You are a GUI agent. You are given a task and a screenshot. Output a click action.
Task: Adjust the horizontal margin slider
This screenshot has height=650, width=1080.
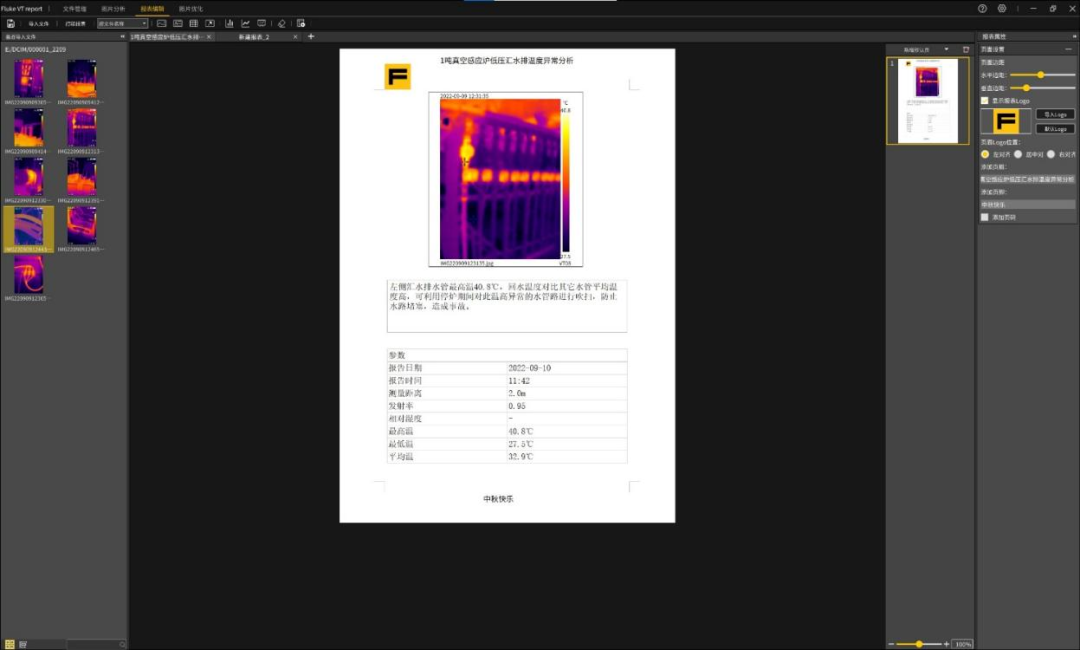pos(1041,75)
